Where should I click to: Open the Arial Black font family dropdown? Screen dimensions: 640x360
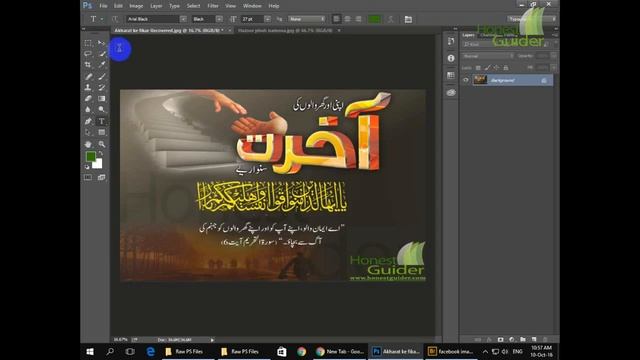point(183,19)
